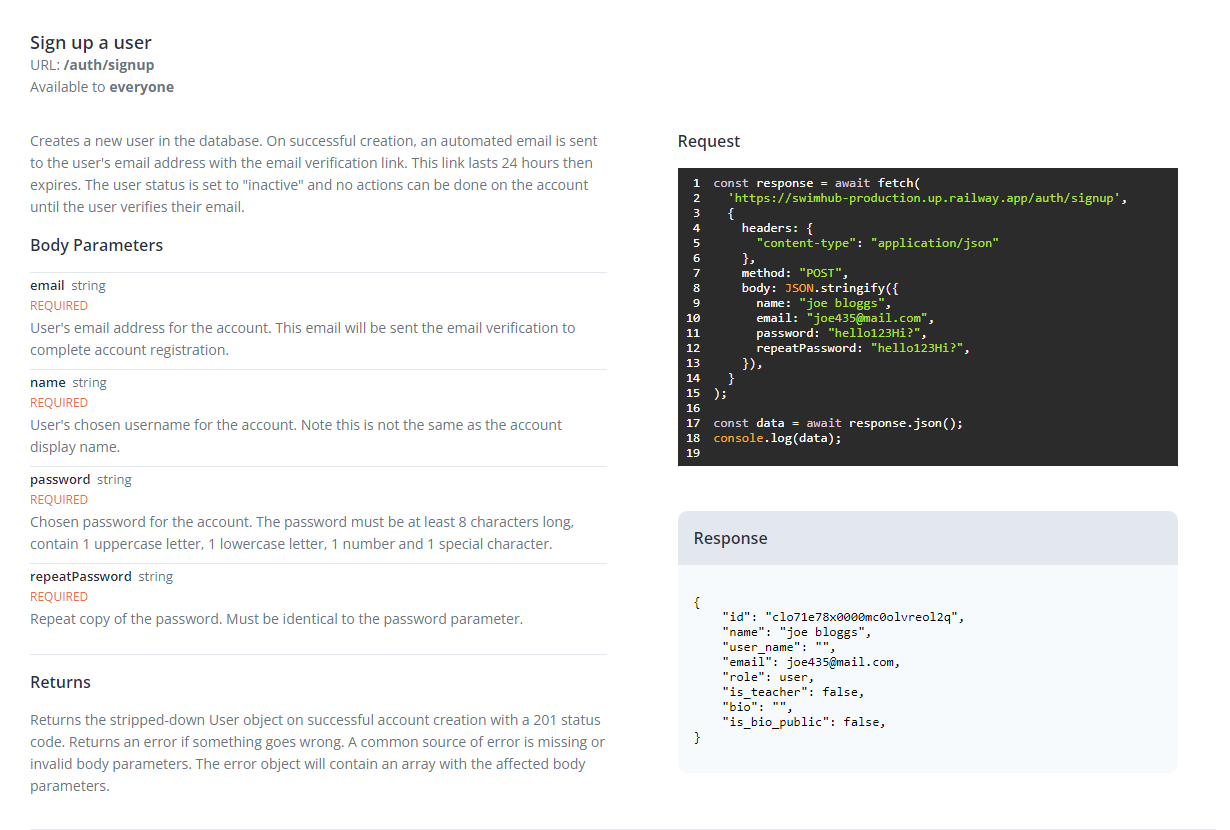Click the email parameter name

[47, 285]
